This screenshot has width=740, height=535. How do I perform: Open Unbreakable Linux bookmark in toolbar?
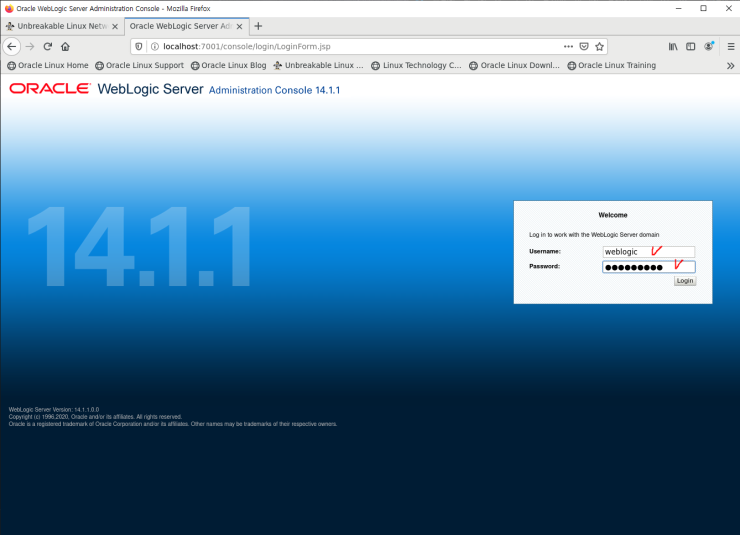click(318, 66)
